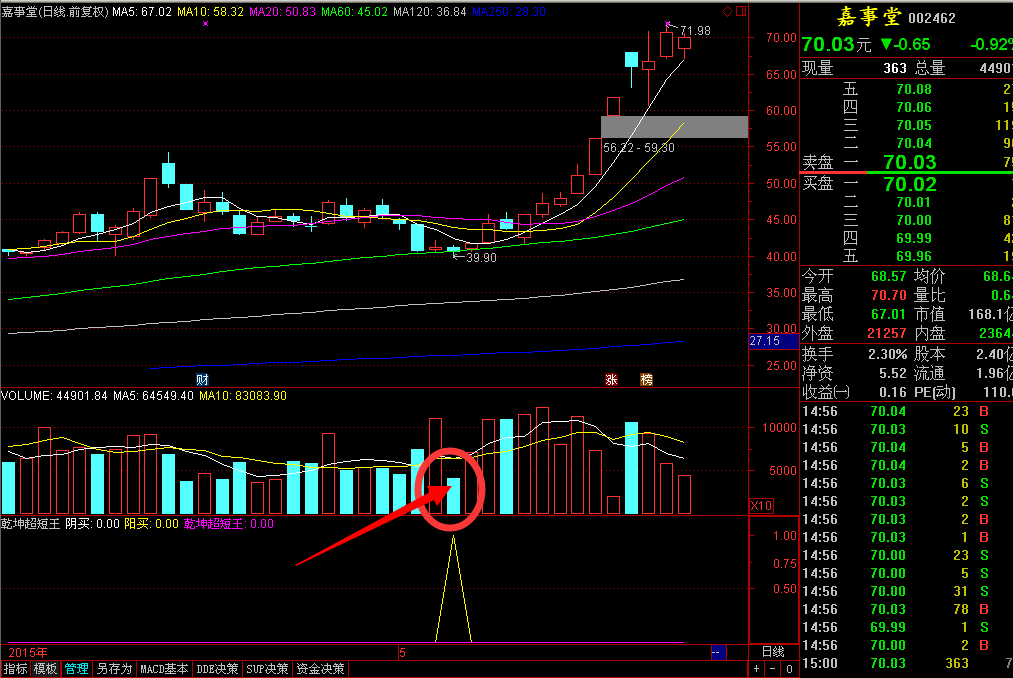Click the 39.90 low price annotation
This screenshot has width=1013, height=678.
481,258
